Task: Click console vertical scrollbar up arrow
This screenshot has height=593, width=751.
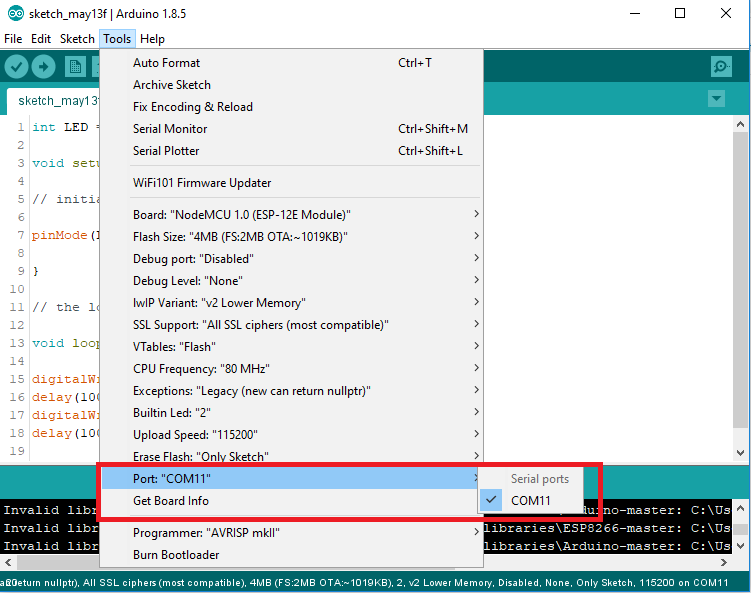Action: 740,508
